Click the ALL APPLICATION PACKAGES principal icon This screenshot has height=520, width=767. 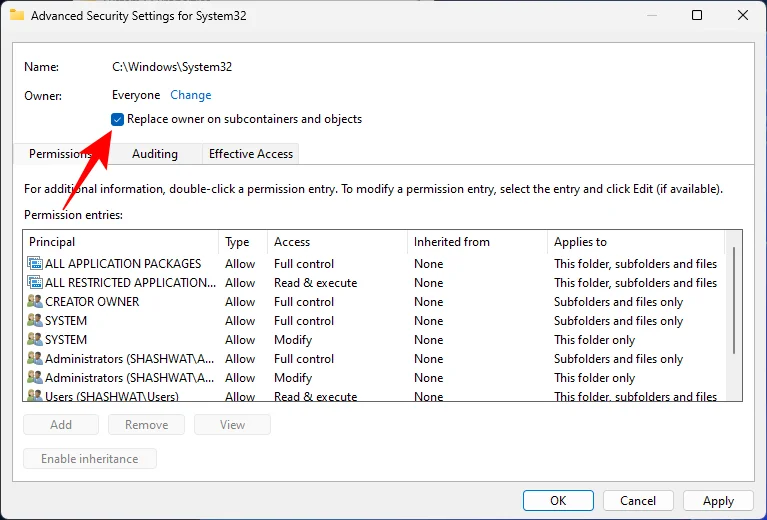click(35, 264)
